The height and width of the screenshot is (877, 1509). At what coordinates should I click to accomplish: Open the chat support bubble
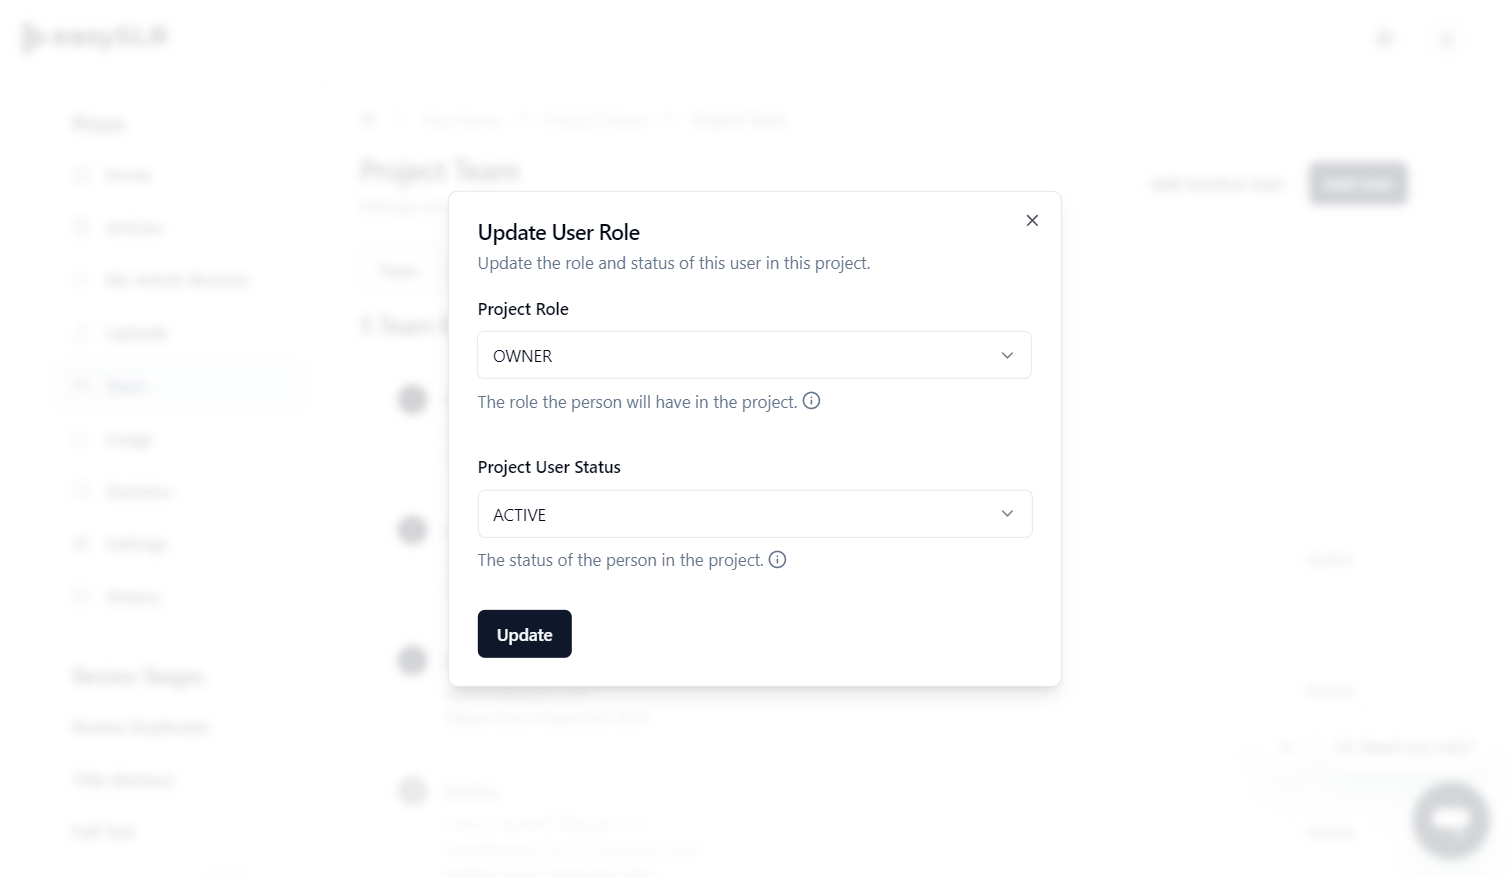tap(1450, 820)
